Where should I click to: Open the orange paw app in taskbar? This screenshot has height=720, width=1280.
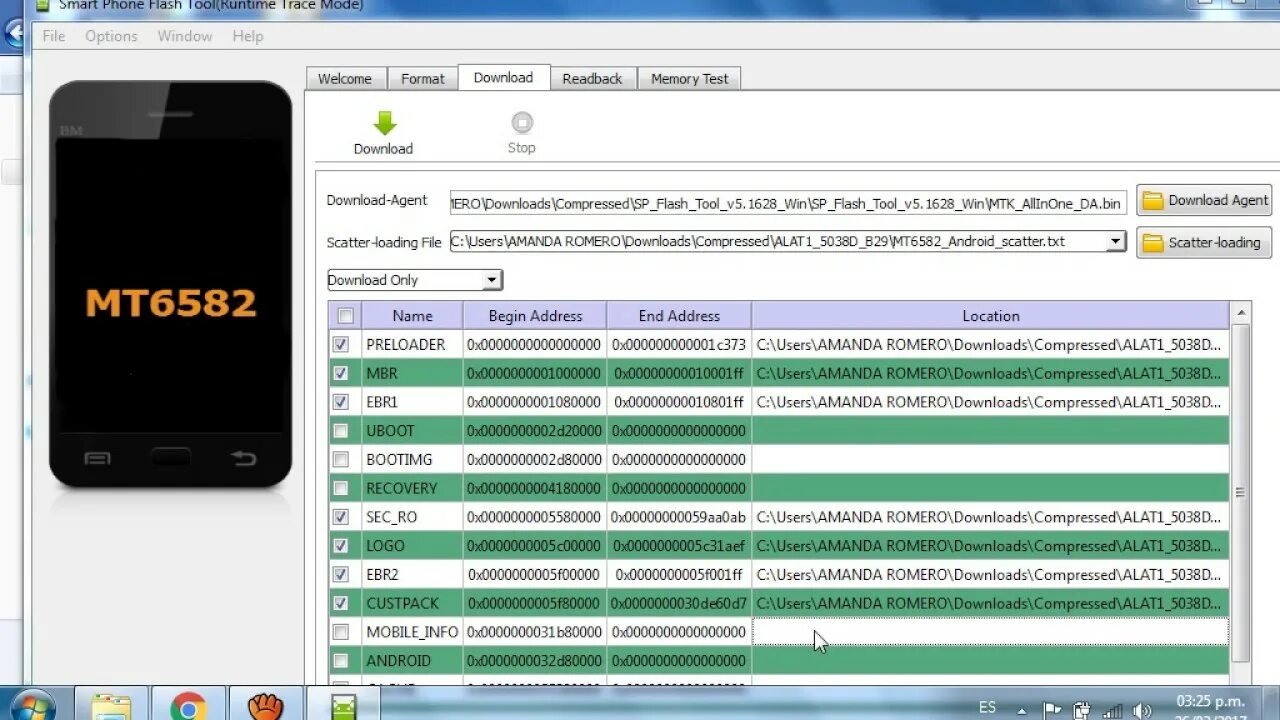(265, 707)
